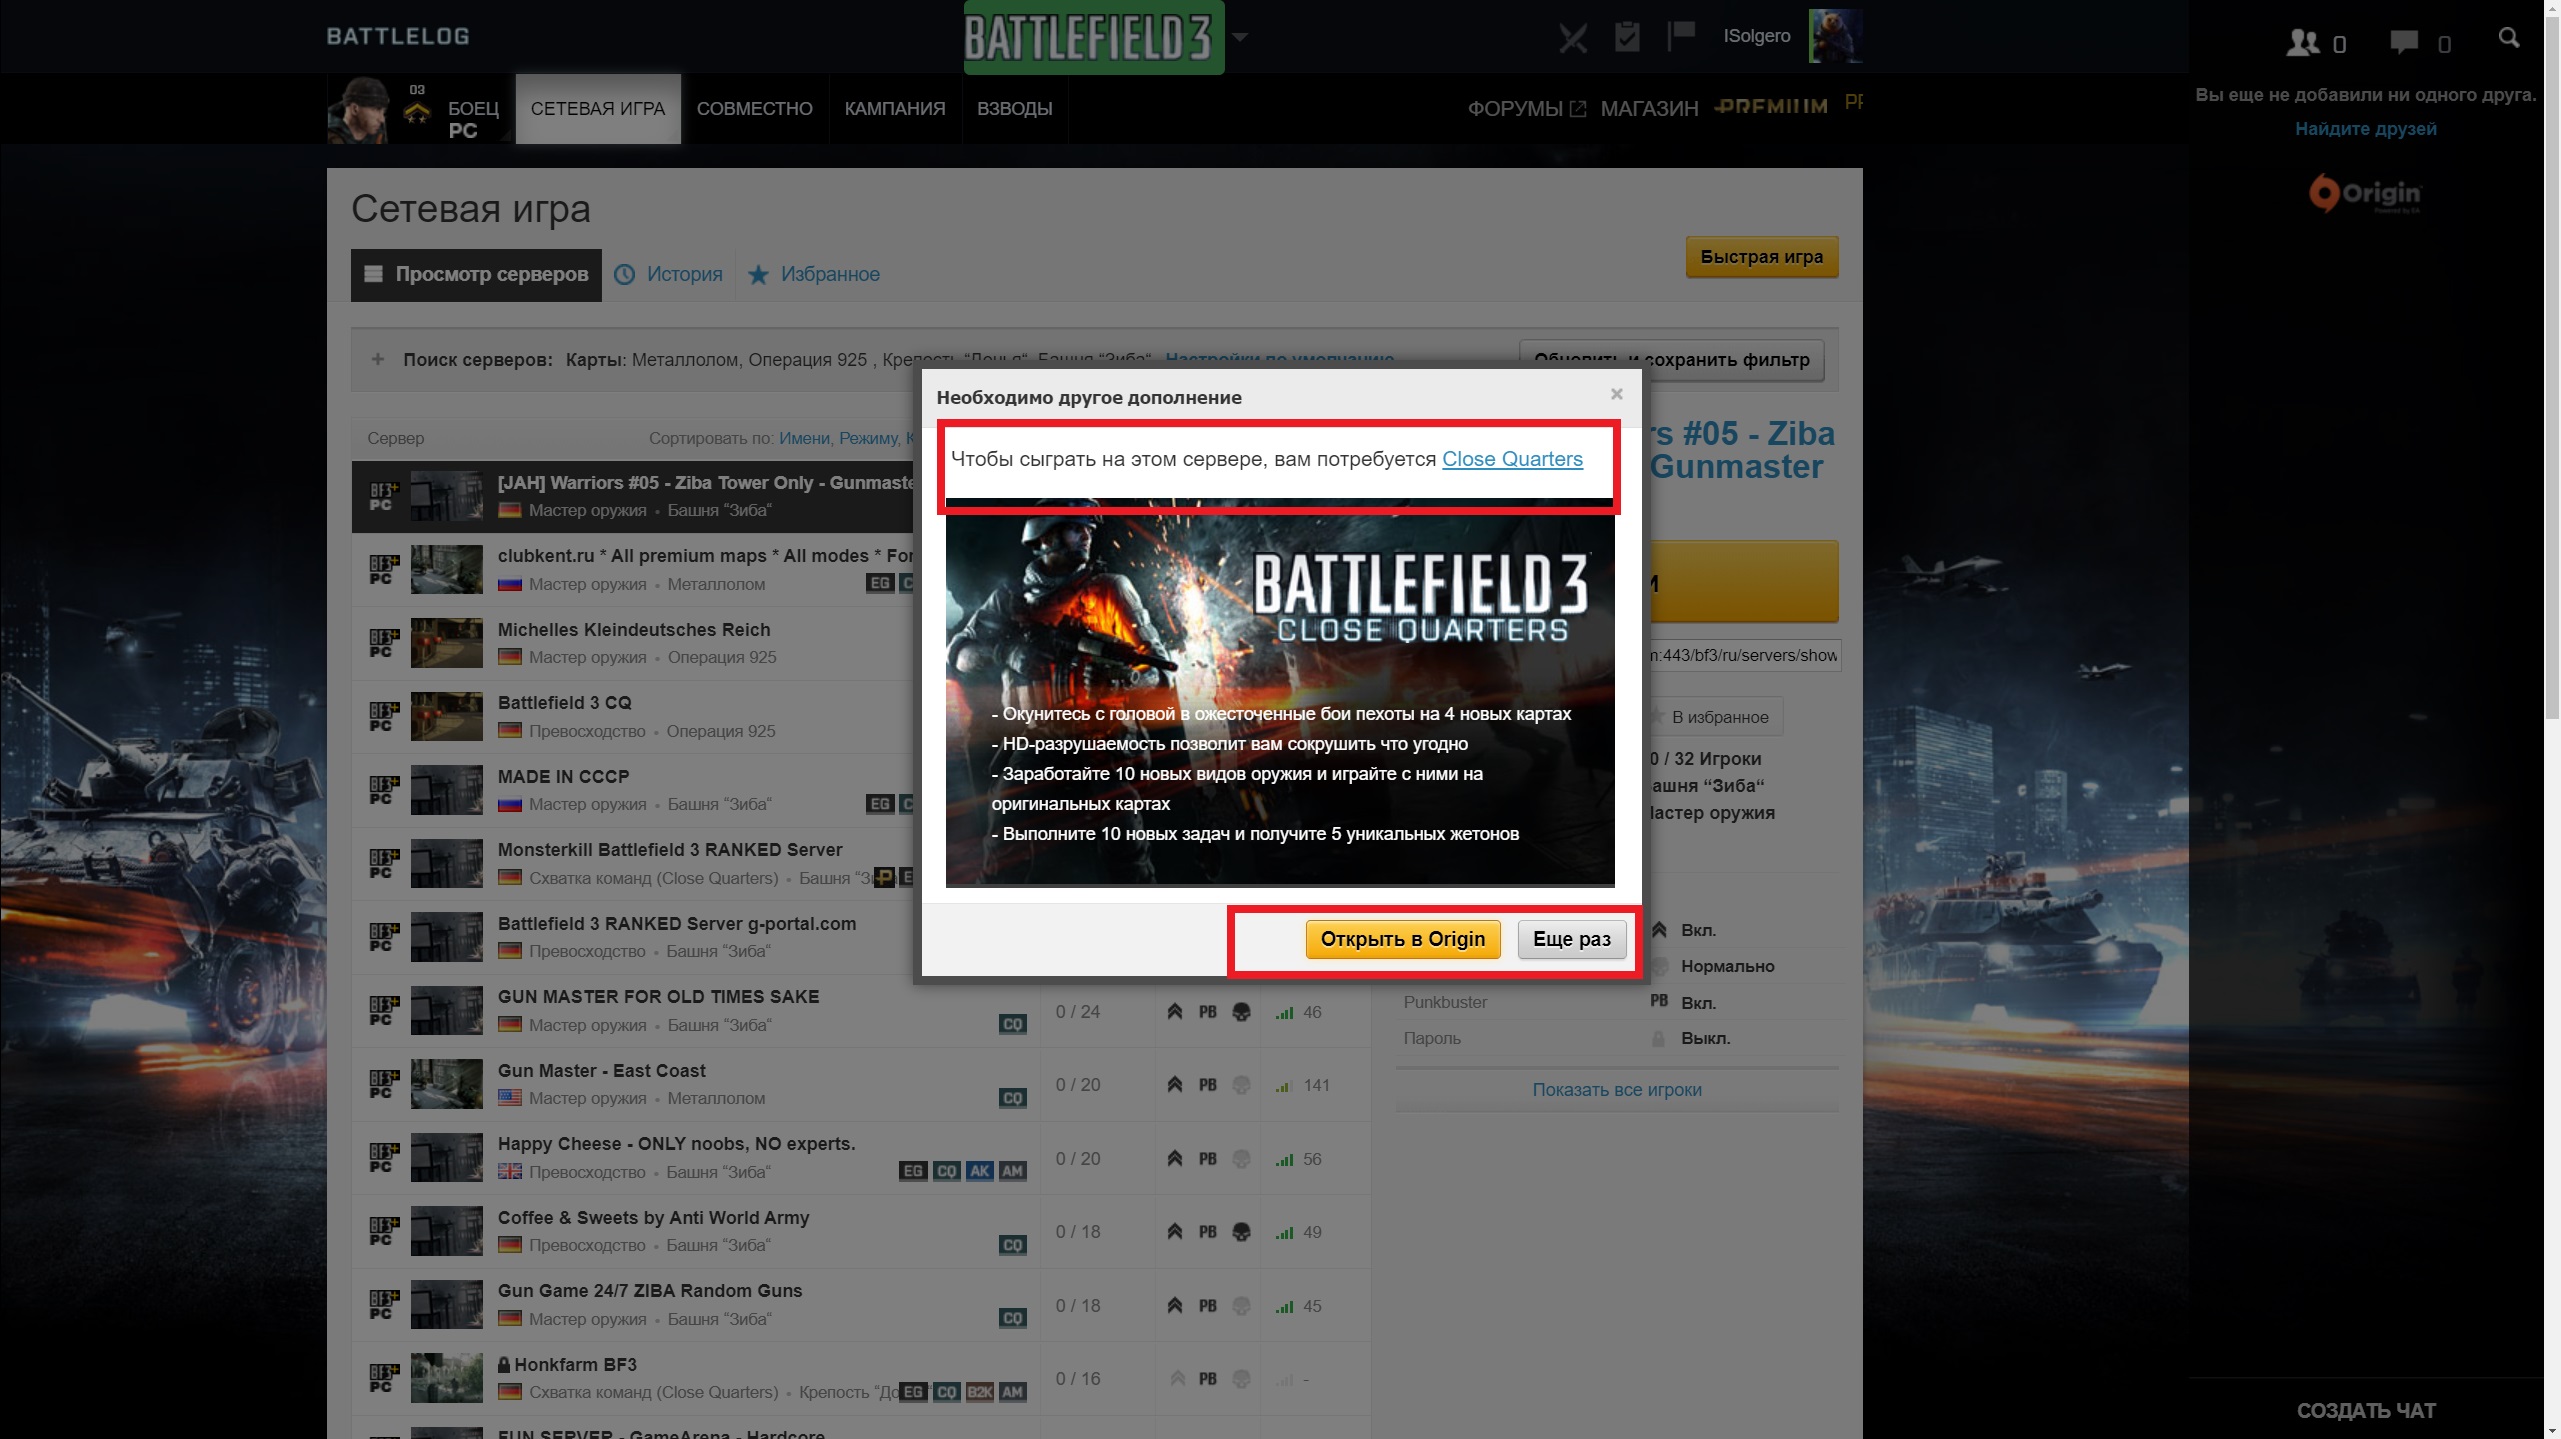Click the chat bubble icon
Image resolution: width=2561 pixels, height=1439 pixels.
(2404, 42)
